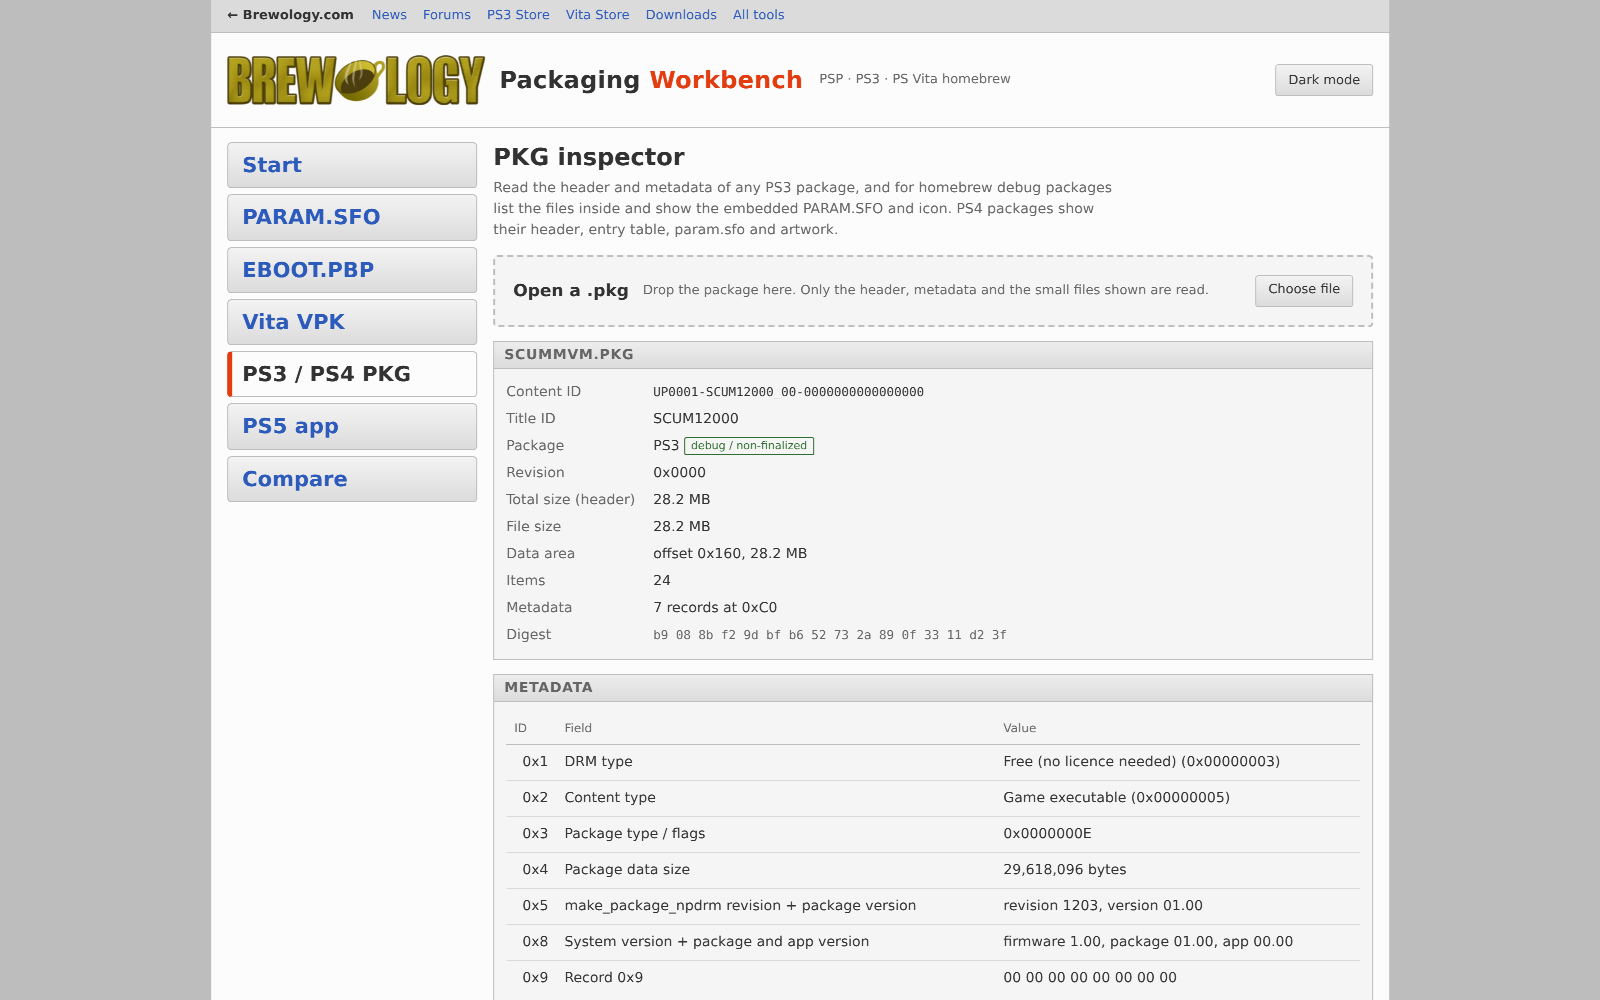
Task: Click the Brewology logo image
Action: click(356, 80)
